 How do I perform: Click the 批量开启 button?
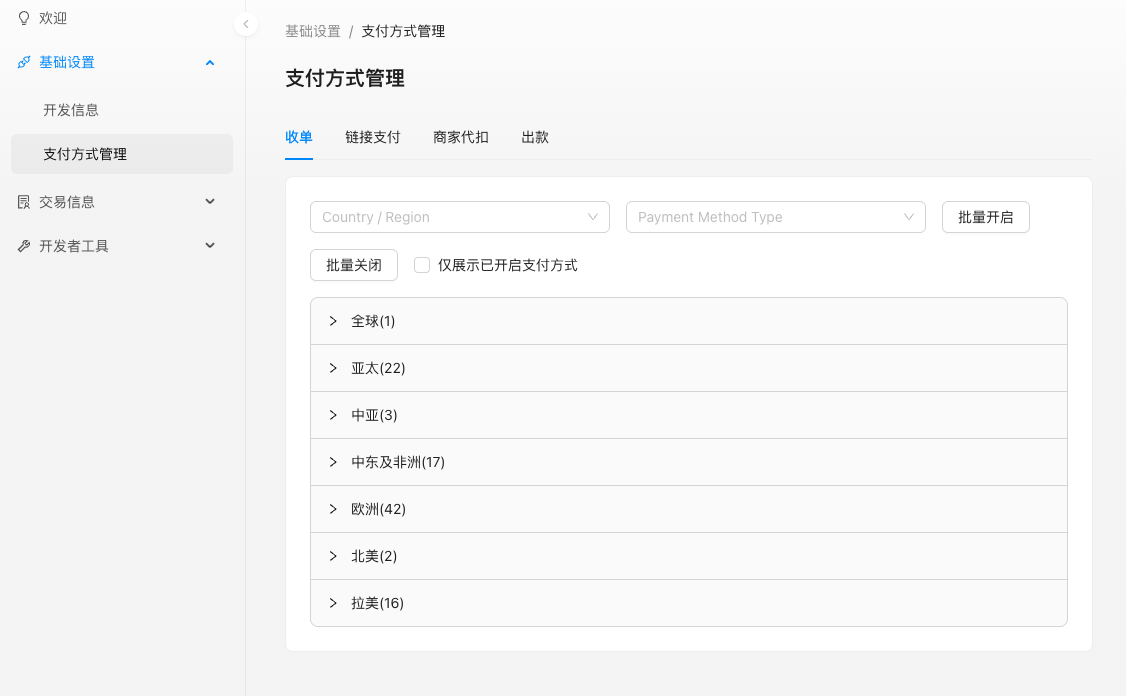pos(985,217)
